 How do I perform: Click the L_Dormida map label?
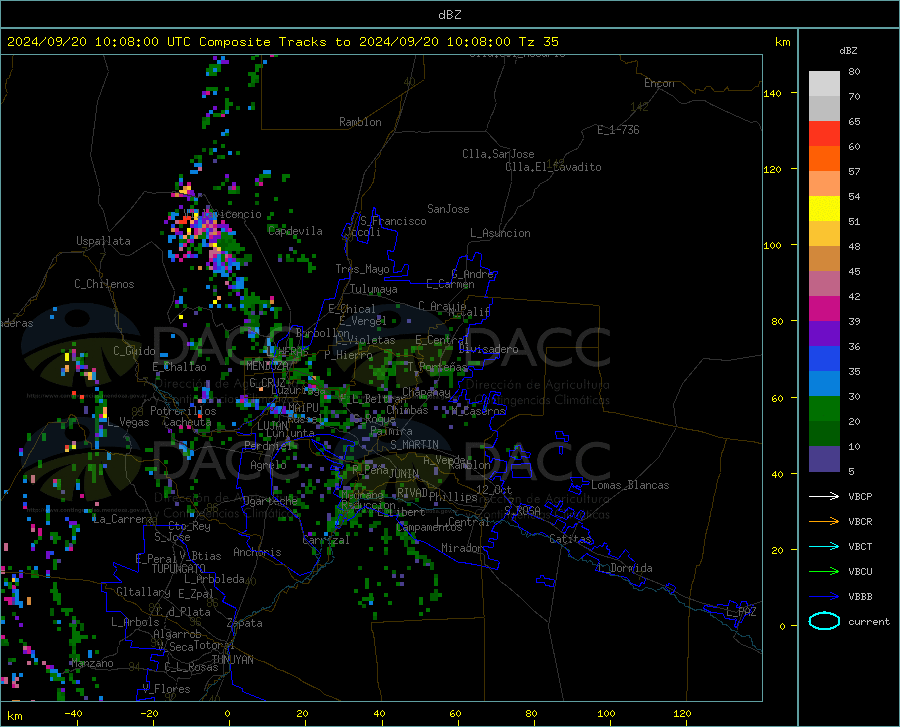(x=624, y=568)
